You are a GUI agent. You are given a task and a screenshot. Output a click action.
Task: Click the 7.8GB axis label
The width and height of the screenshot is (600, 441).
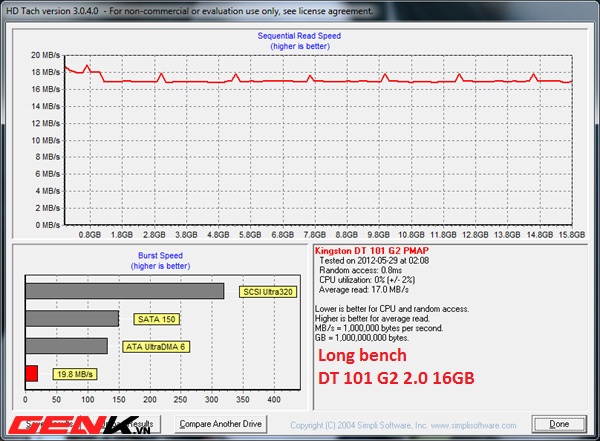(315, 235)
